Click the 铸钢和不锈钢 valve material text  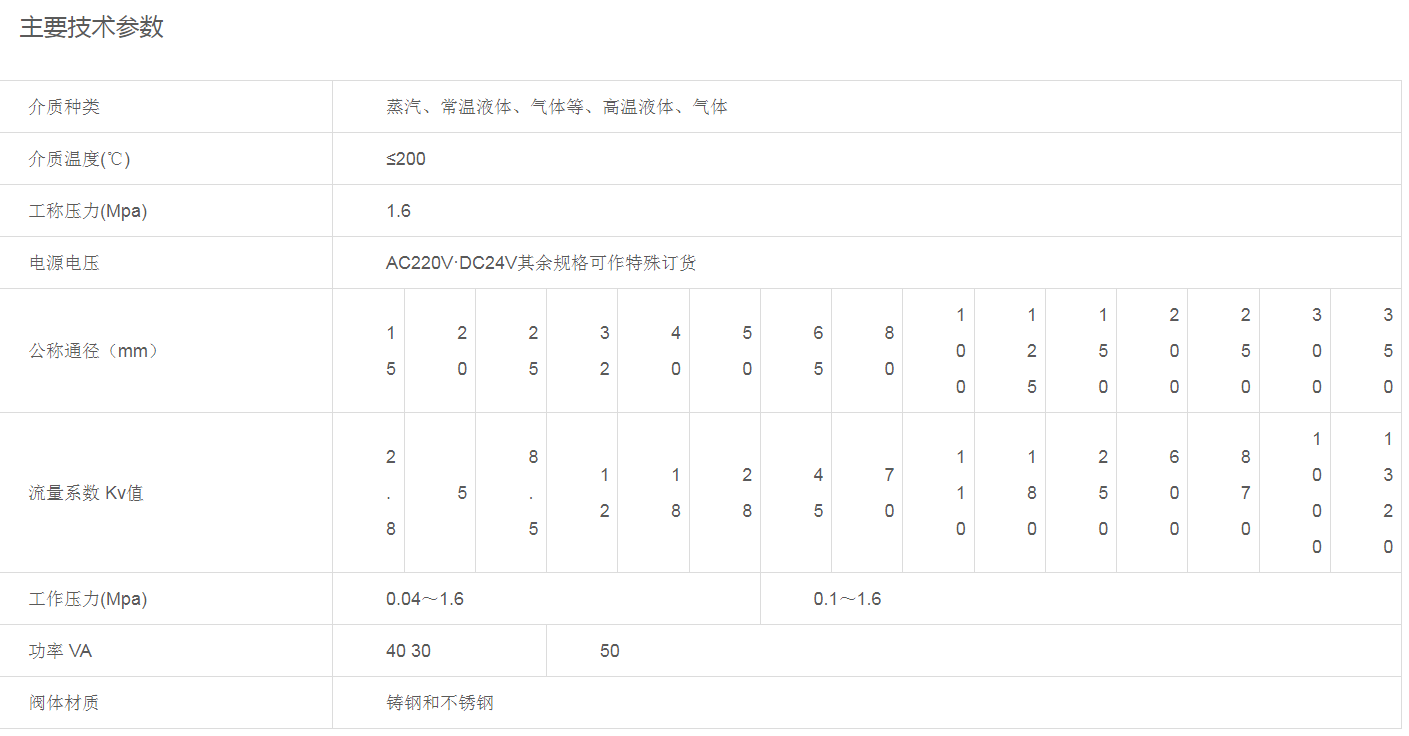tap(440, 703)
